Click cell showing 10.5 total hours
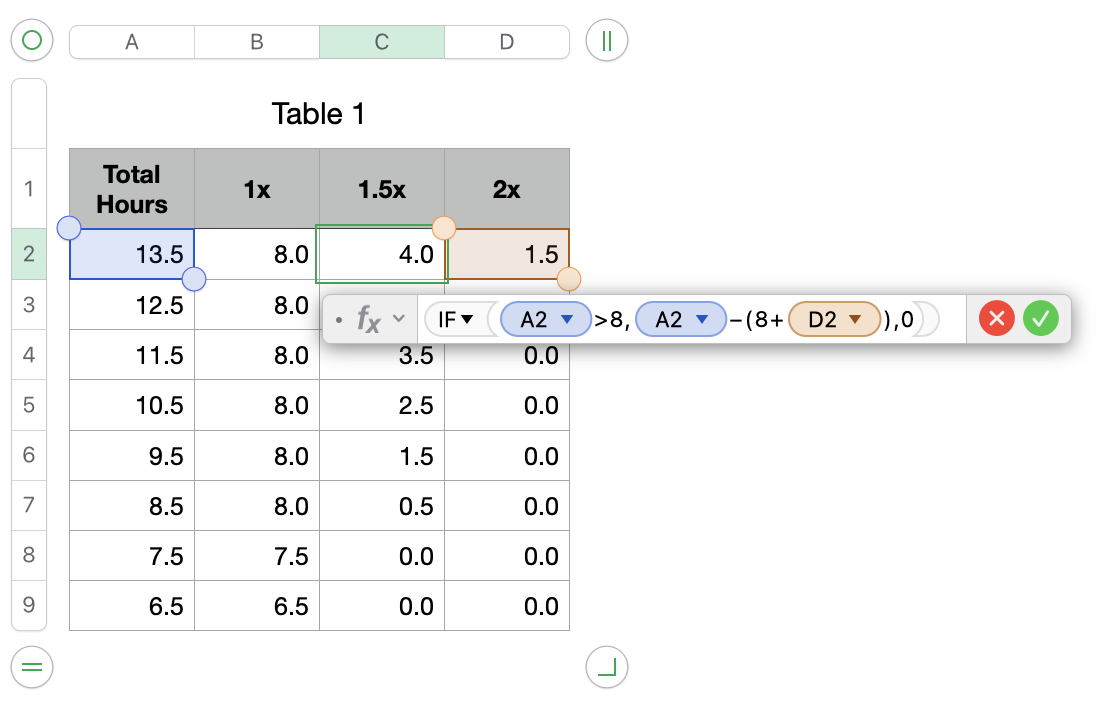Viewport: 1106px width, 702px height. [132, 405]
